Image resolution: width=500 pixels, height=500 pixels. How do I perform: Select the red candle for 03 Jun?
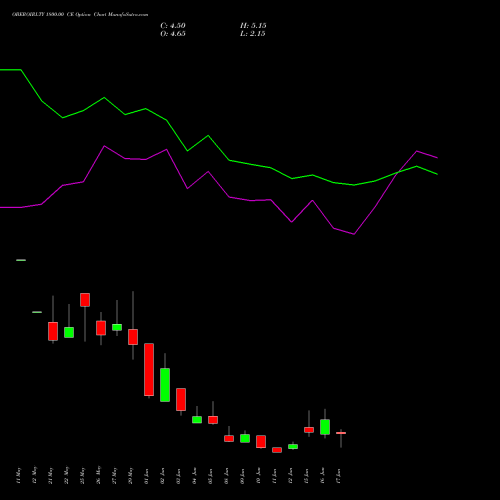(181, 399)
